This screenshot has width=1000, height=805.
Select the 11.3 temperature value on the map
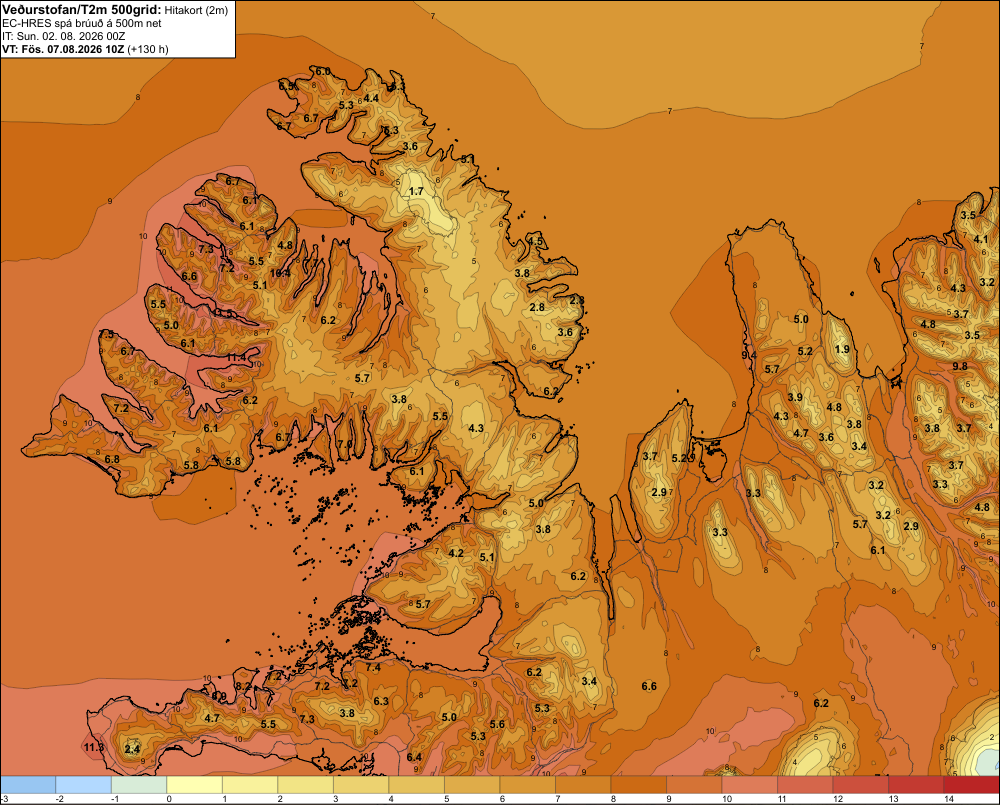pos(94,747)
